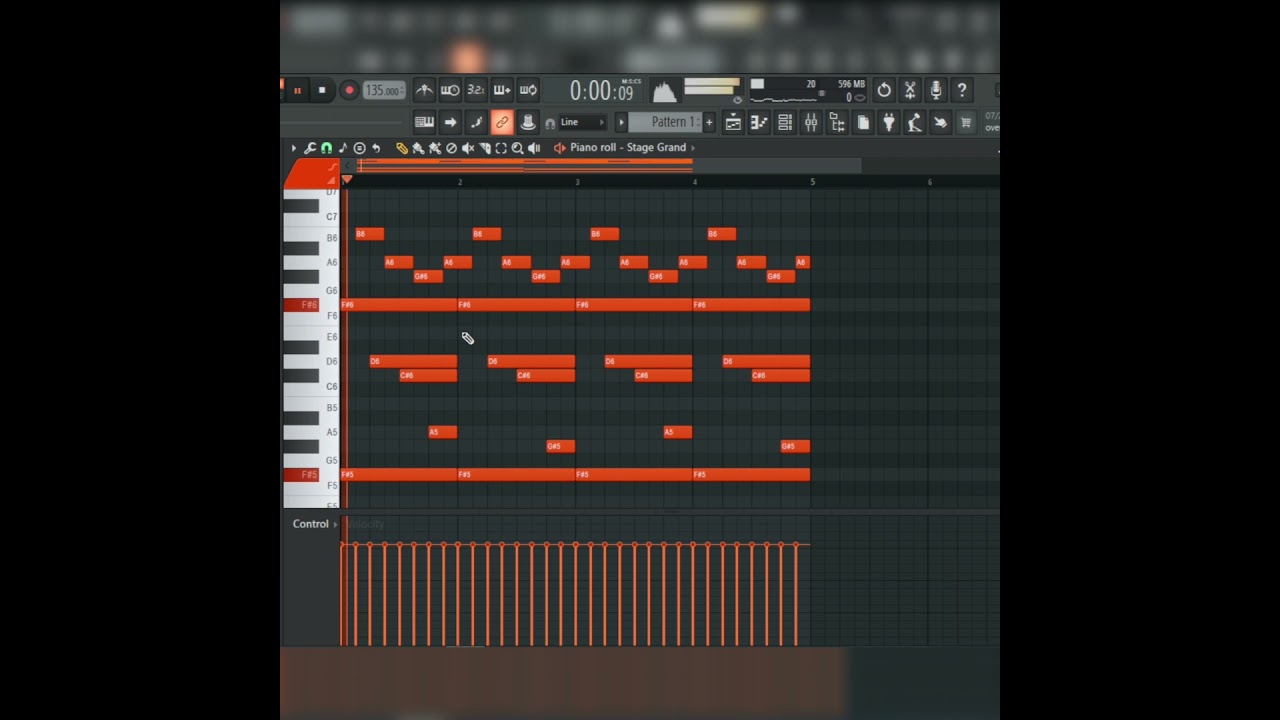Toggle the 3-2-1 recording countdown

coord(476,90)
